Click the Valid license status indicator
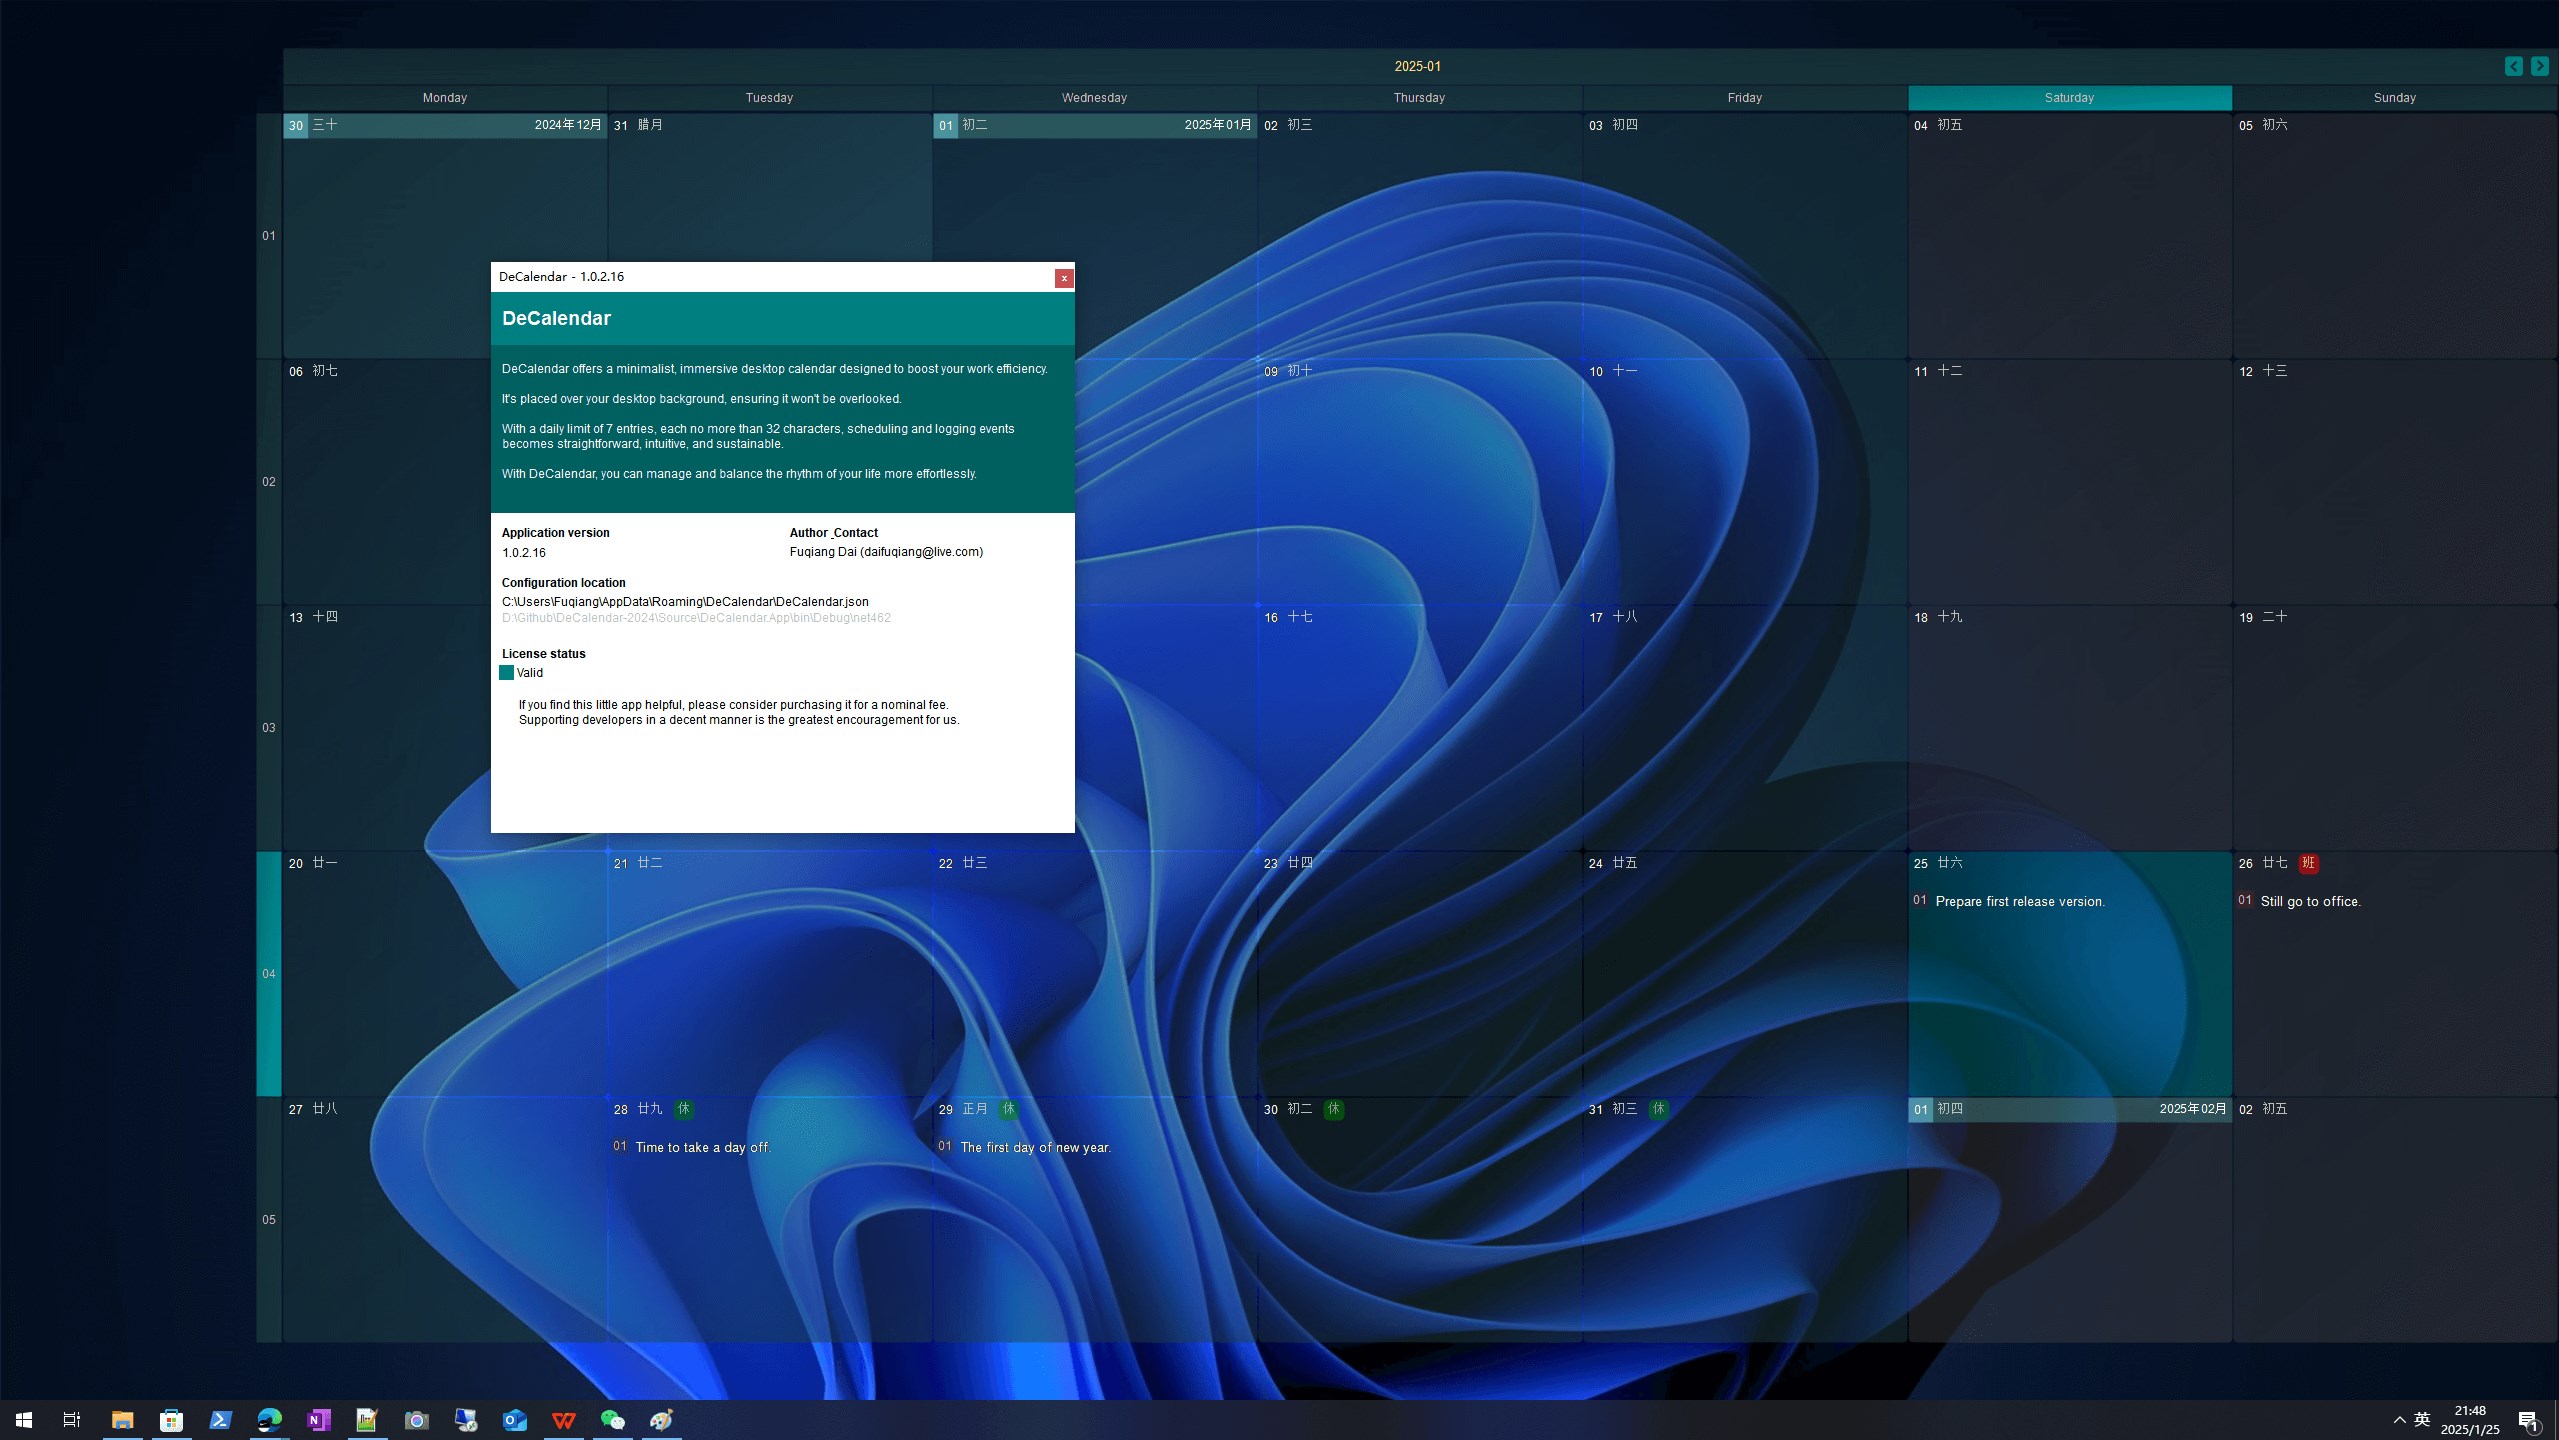 tap(507, 673)
